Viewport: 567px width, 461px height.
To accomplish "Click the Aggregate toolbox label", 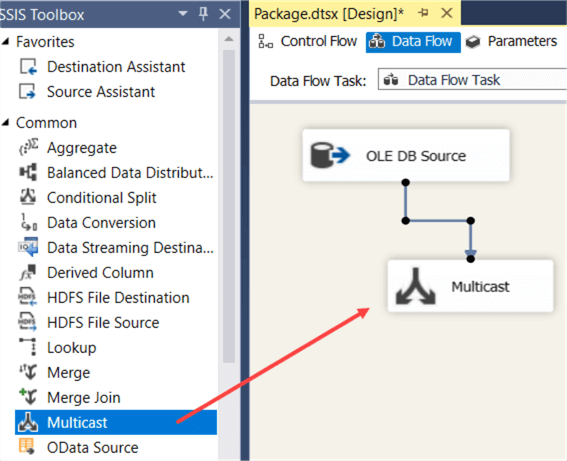I will point(82,148).
